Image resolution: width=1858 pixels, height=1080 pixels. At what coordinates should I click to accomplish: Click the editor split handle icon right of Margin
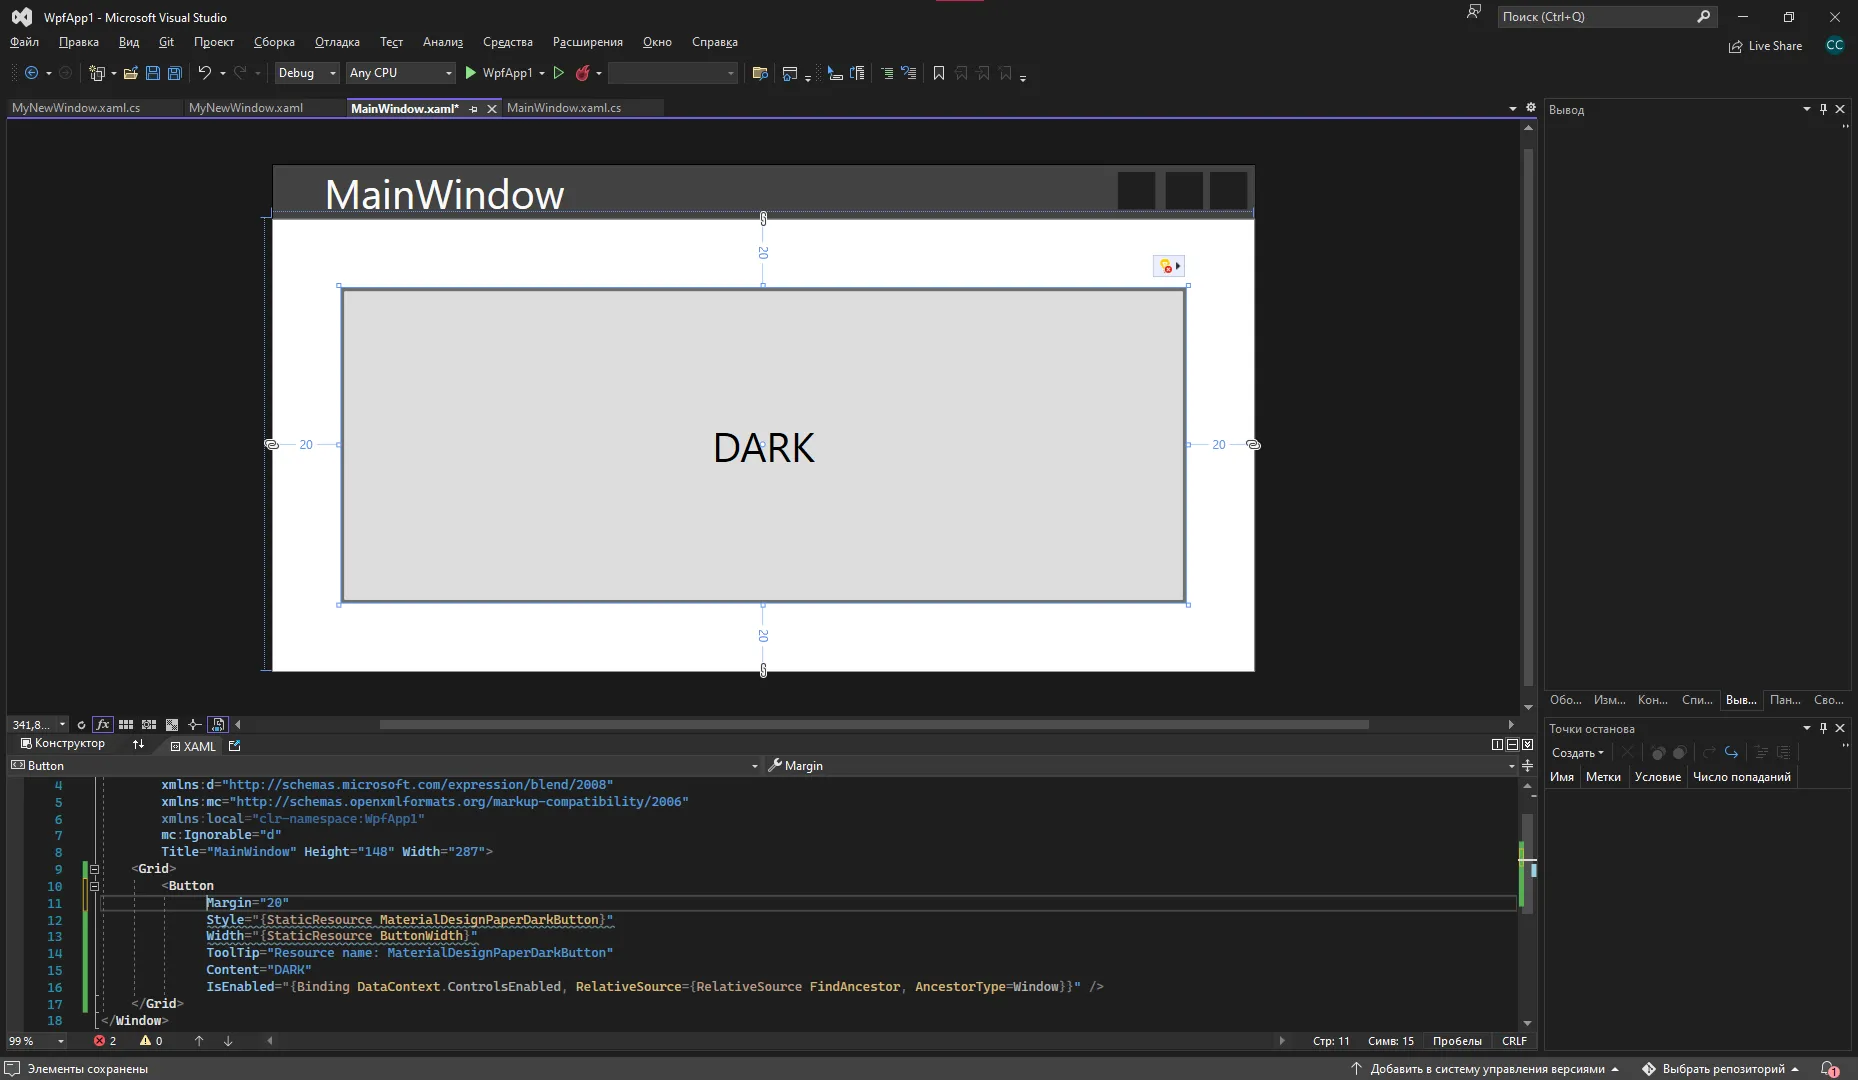(x=1527, y=765)
